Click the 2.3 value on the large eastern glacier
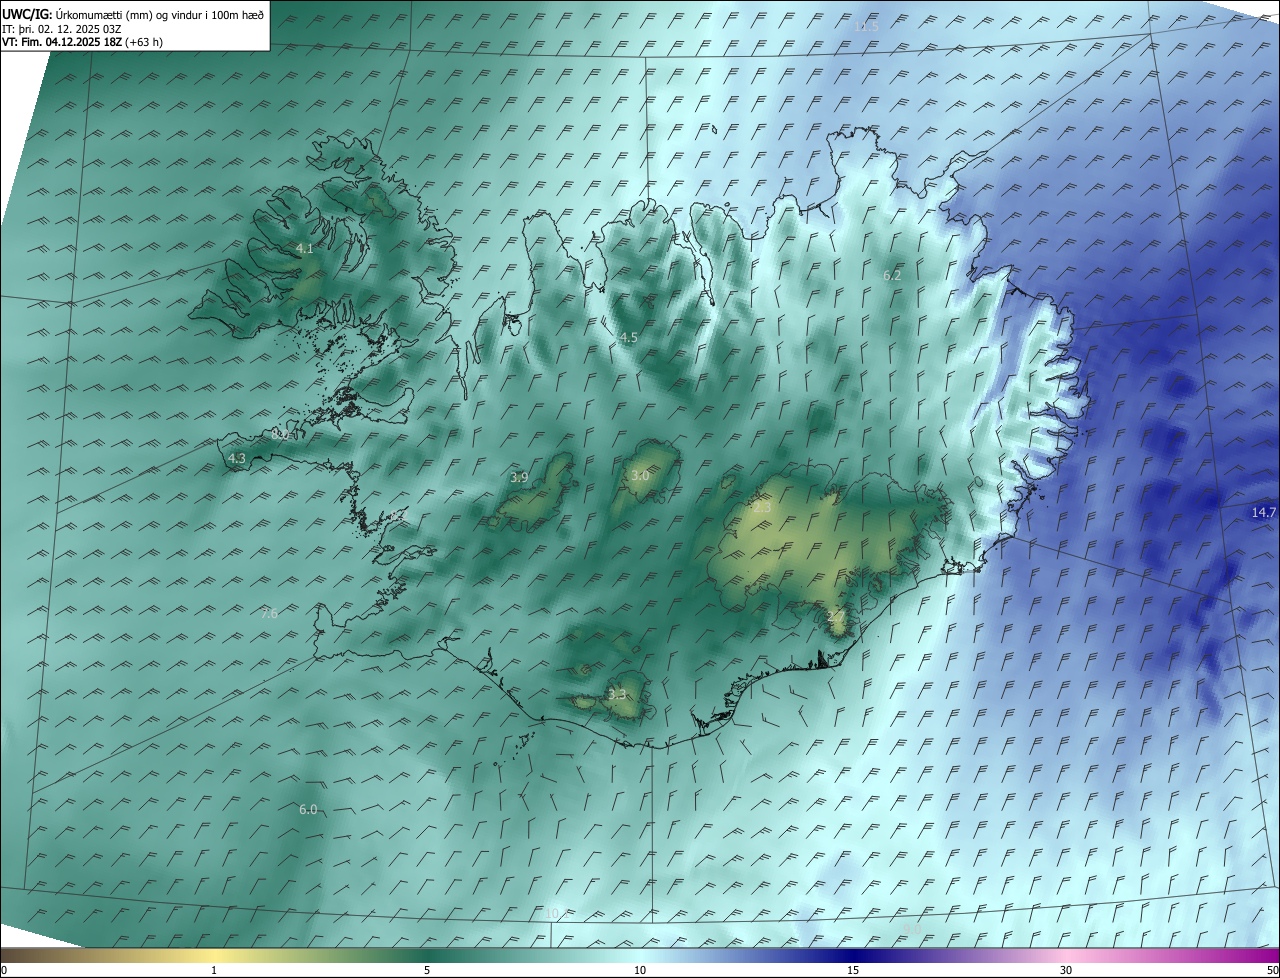1280x978 pixels. (x=762, y=508)
